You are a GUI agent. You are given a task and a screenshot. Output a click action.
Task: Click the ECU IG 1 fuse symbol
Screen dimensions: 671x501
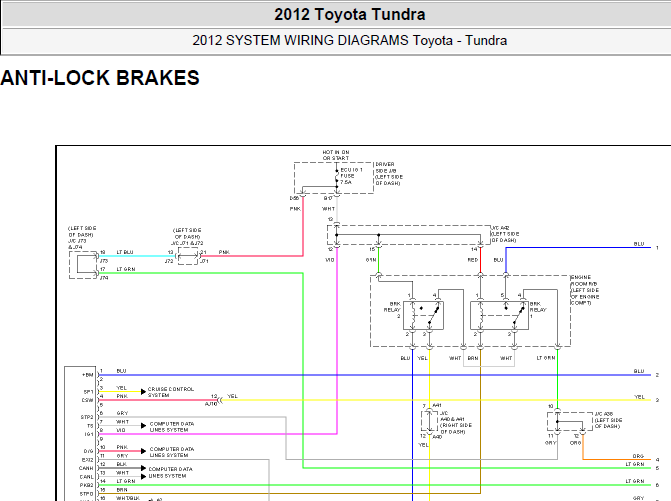[337, 176]
